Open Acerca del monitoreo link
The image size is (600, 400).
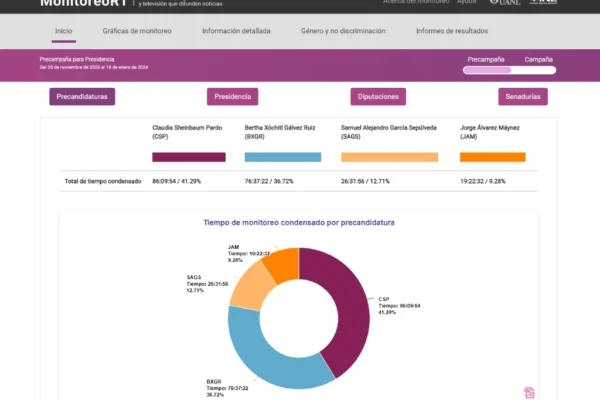(411, 3)
